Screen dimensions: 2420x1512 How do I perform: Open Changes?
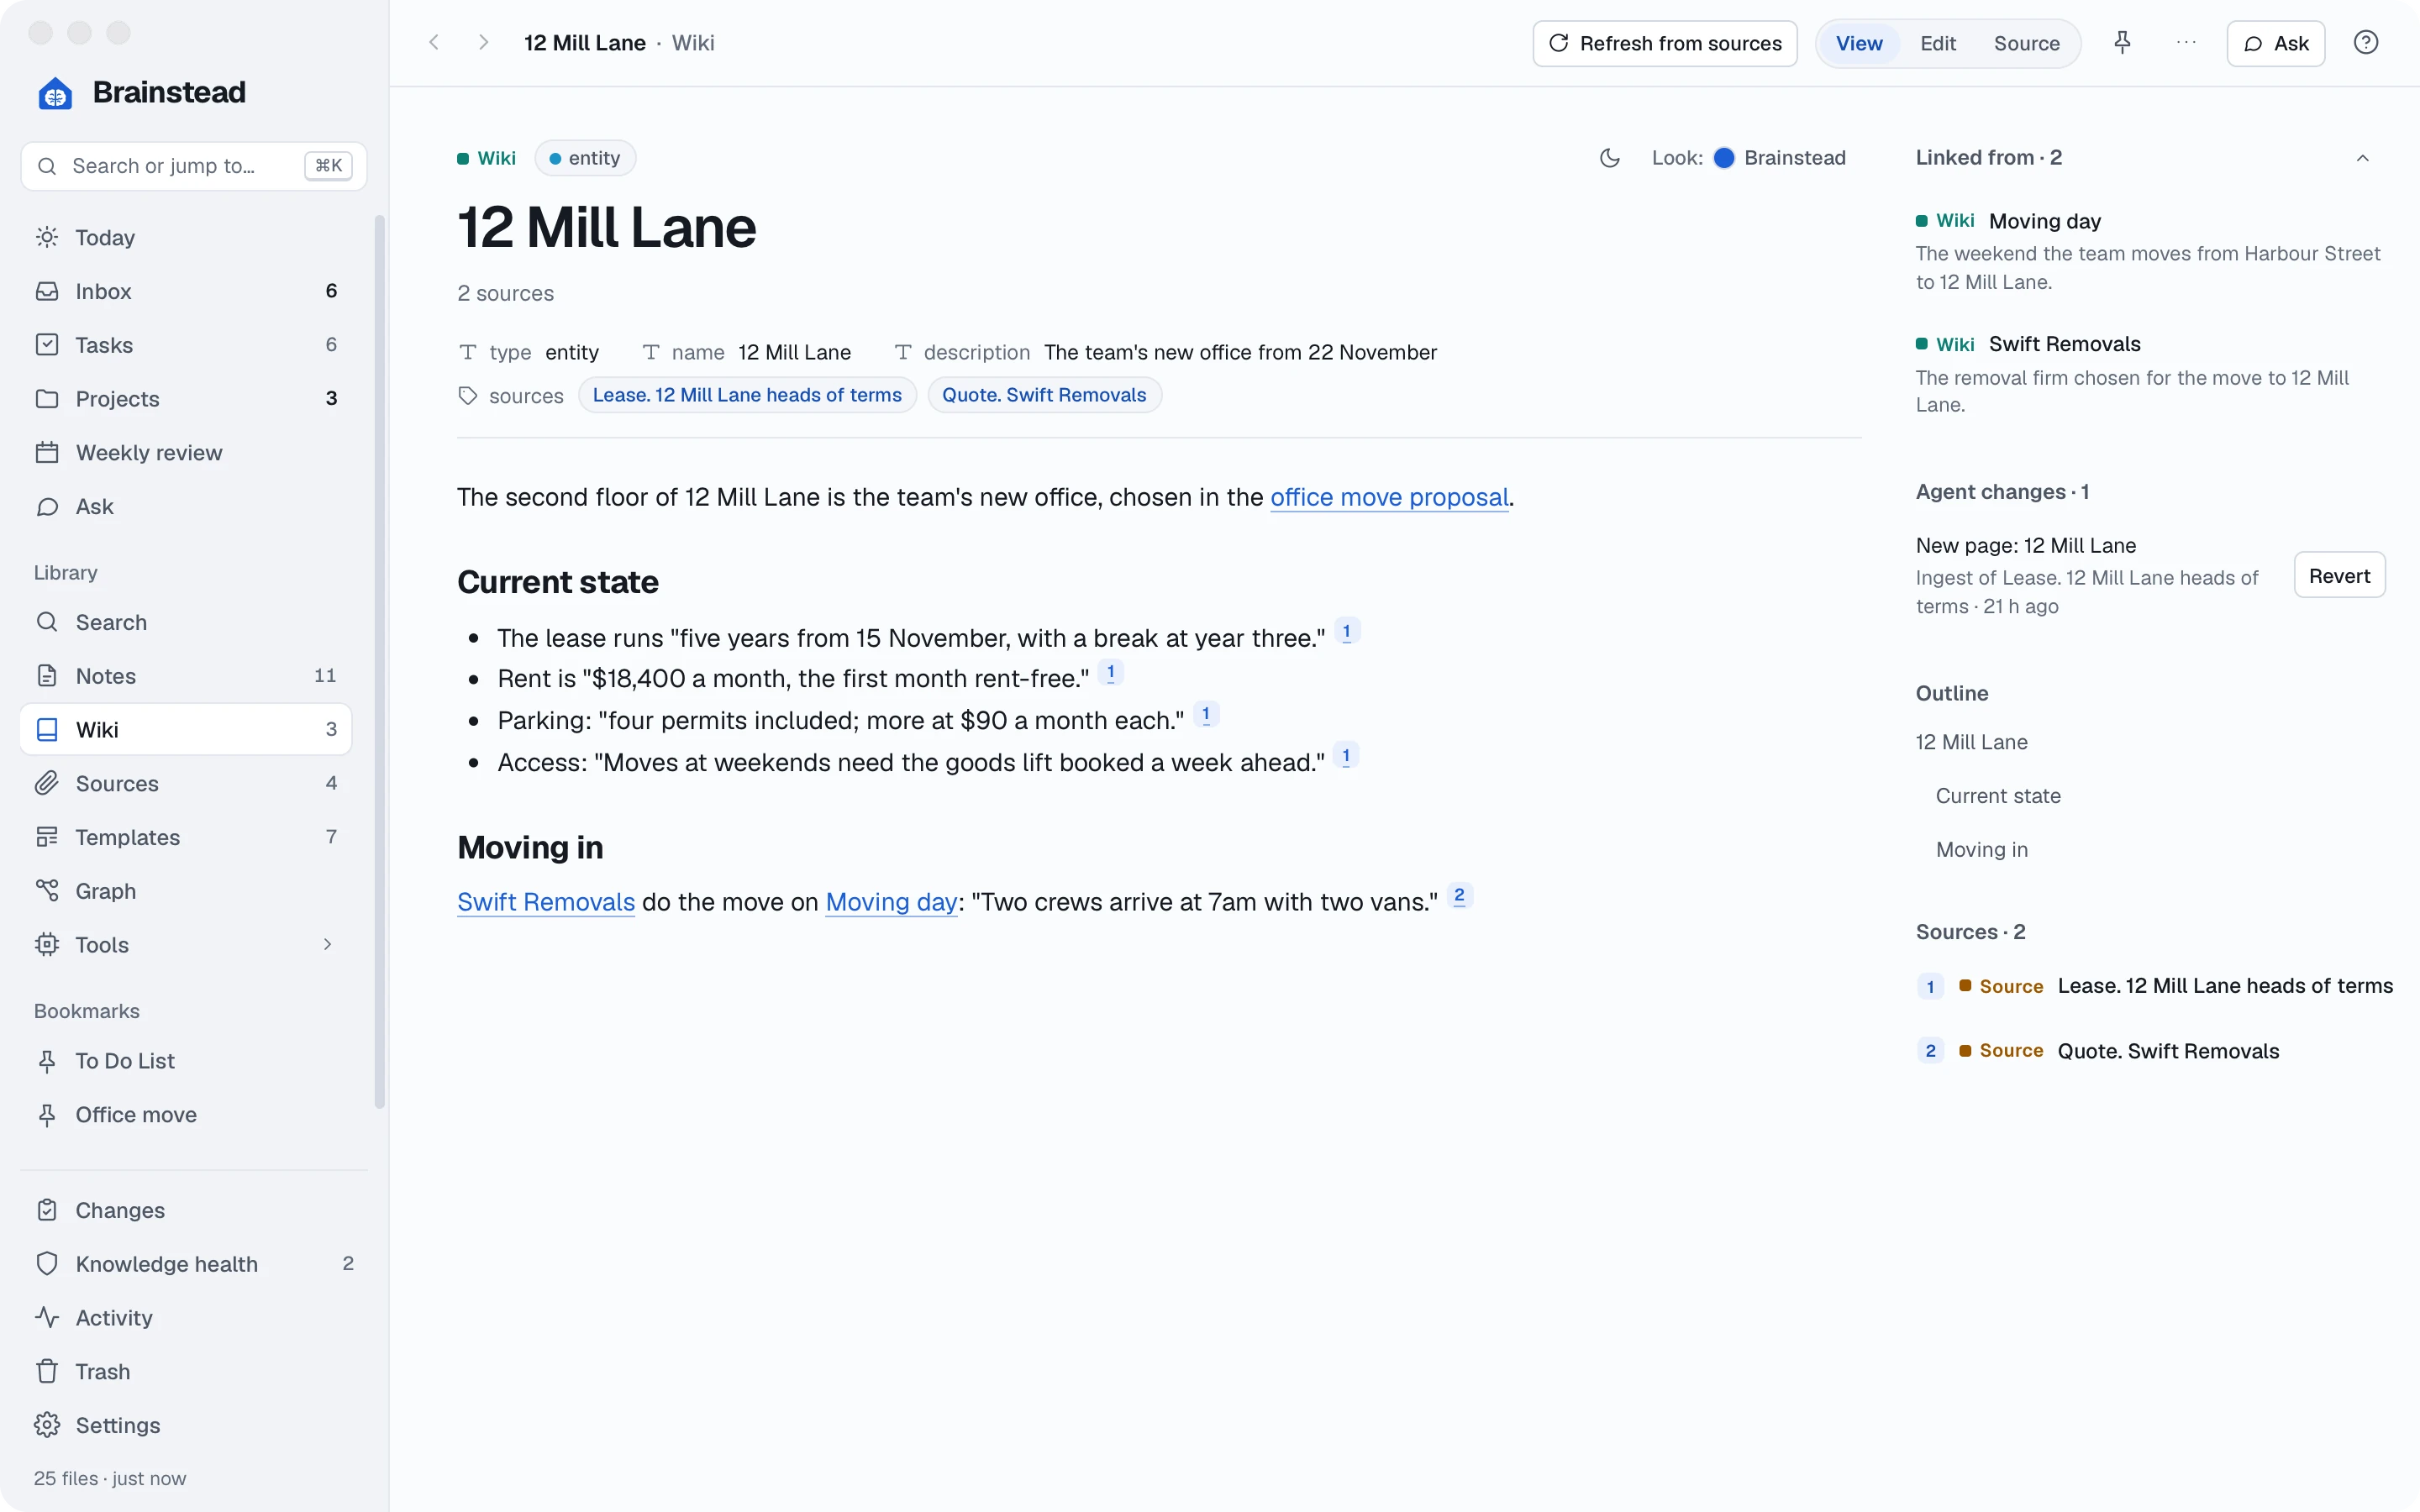pyautogui.click(x=193, y=1210)
